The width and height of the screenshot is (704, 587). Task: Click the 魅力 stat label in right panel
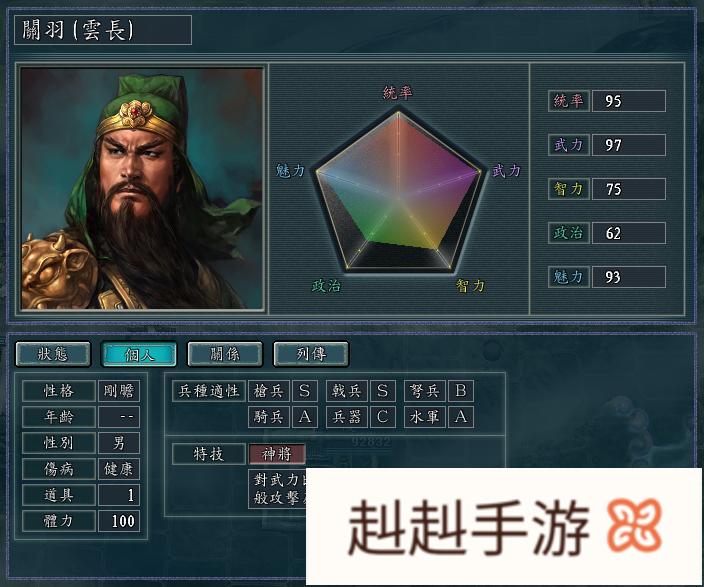(568, 277)
